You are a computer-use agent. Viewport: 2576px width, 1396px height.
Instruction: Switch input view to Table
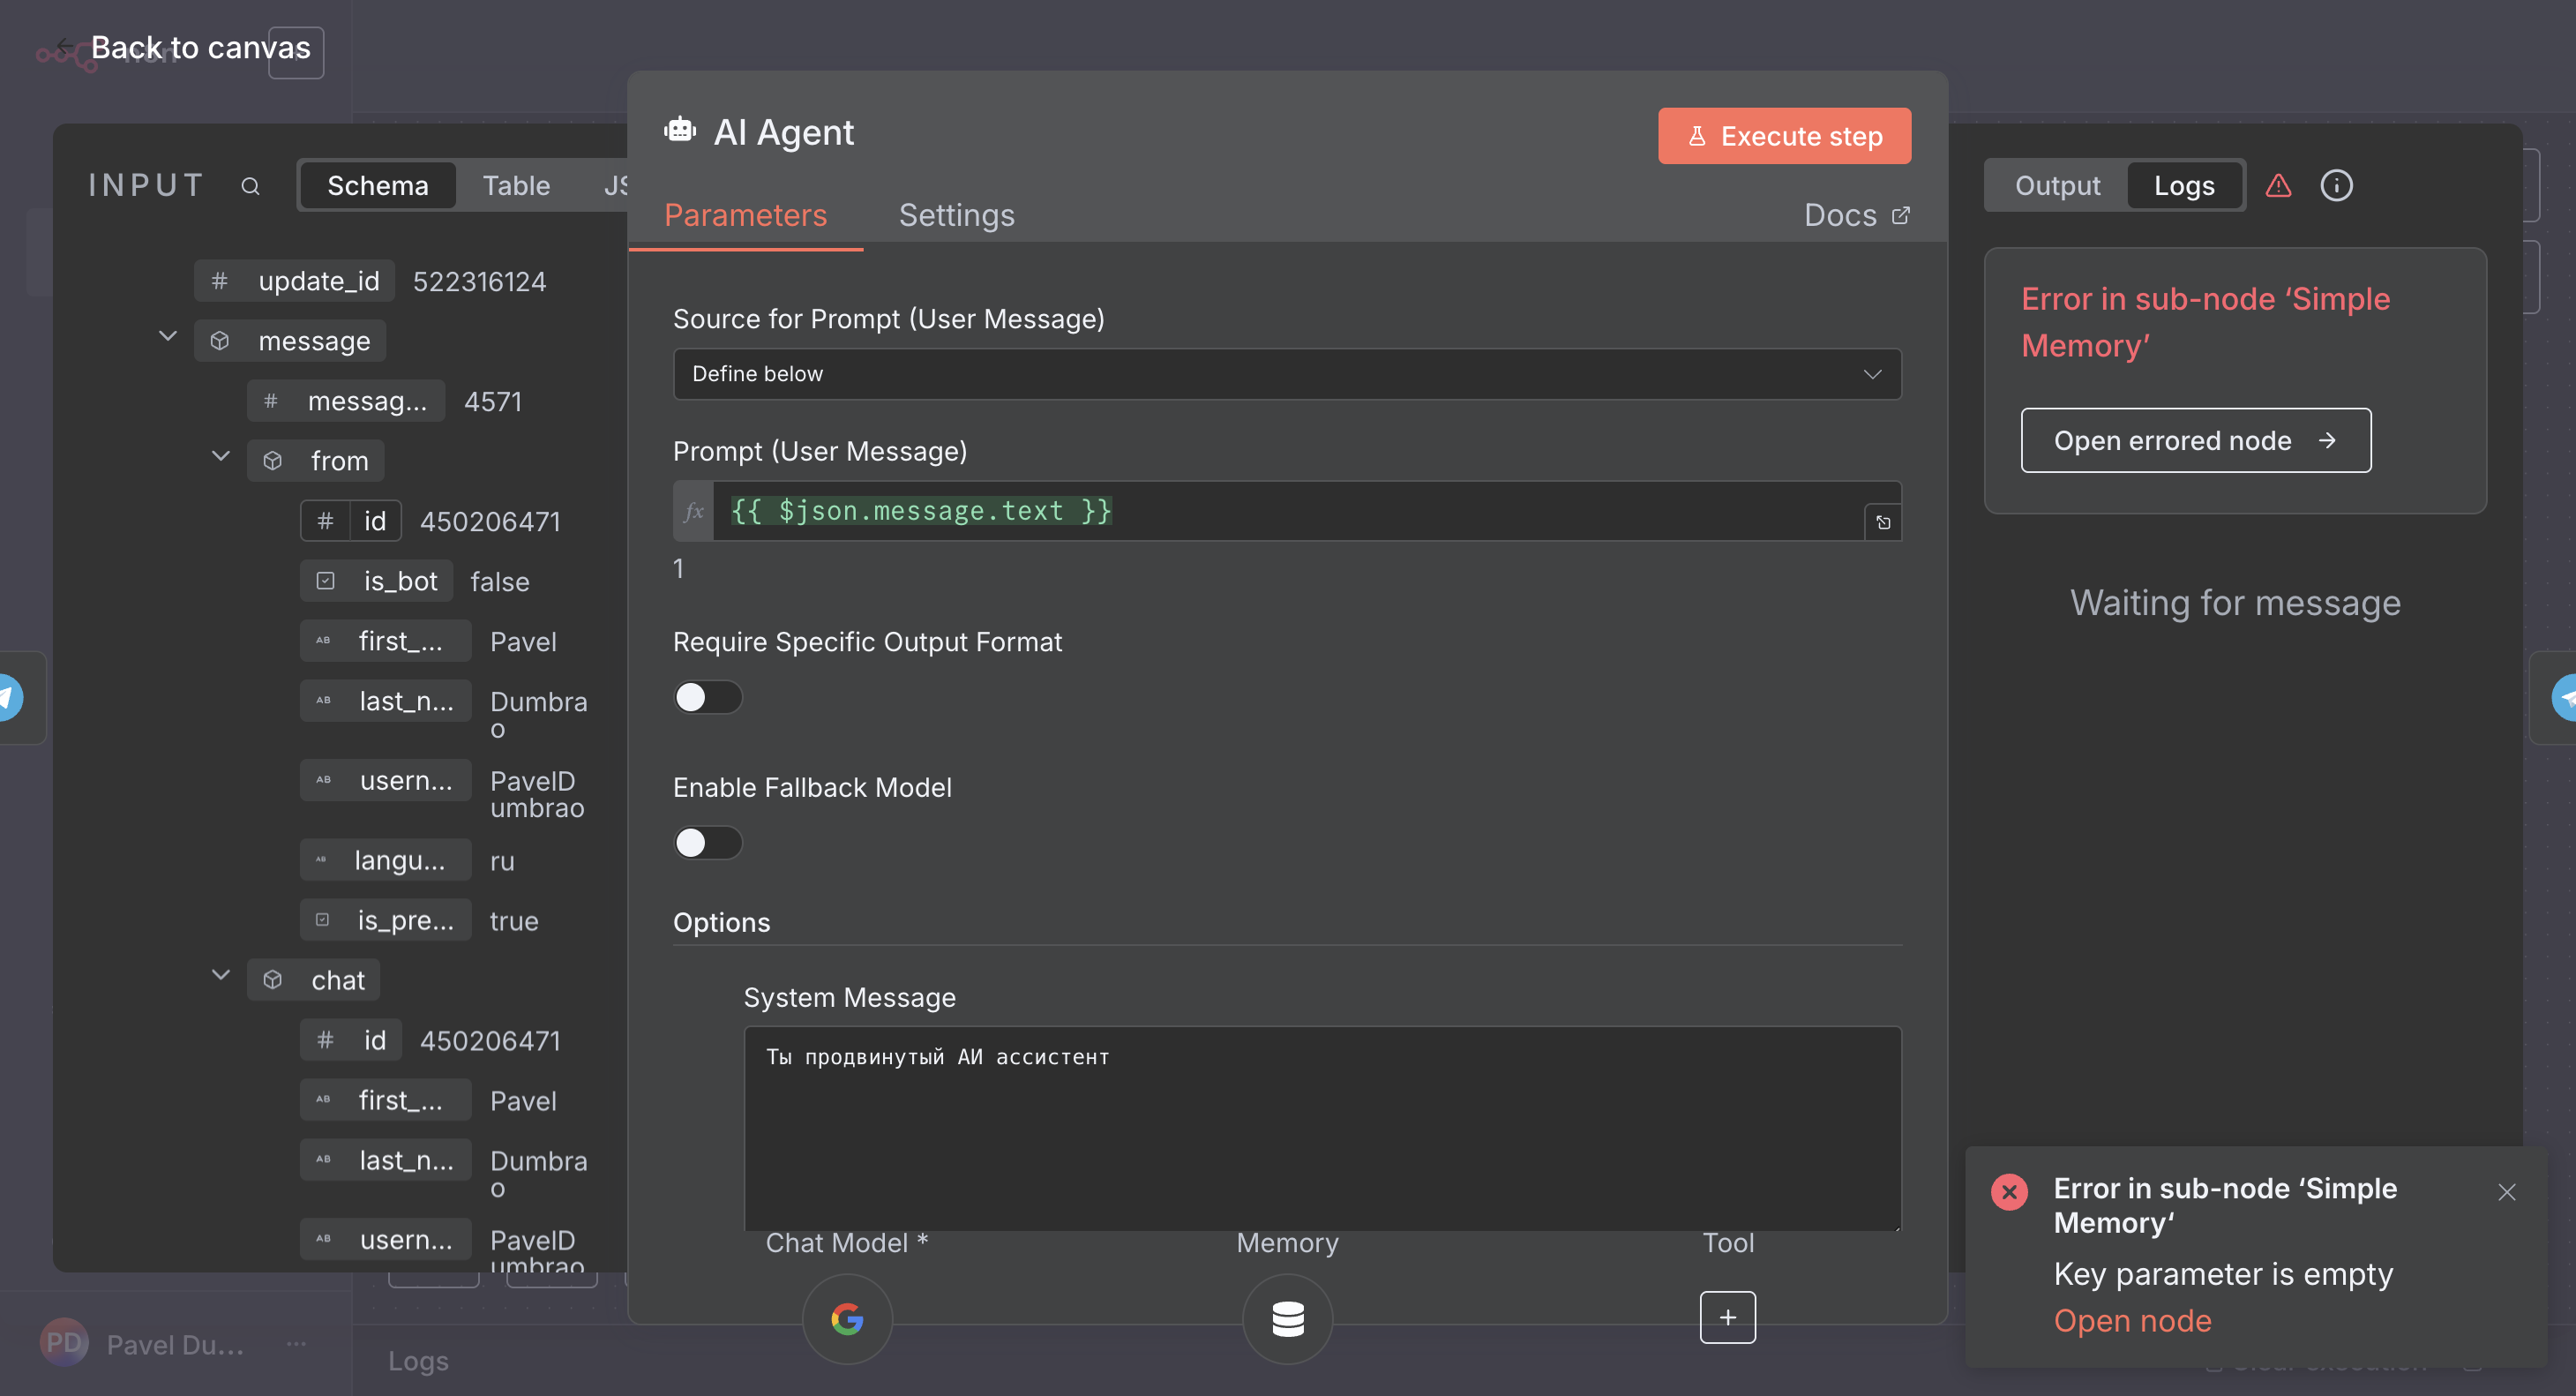[516, 186]
